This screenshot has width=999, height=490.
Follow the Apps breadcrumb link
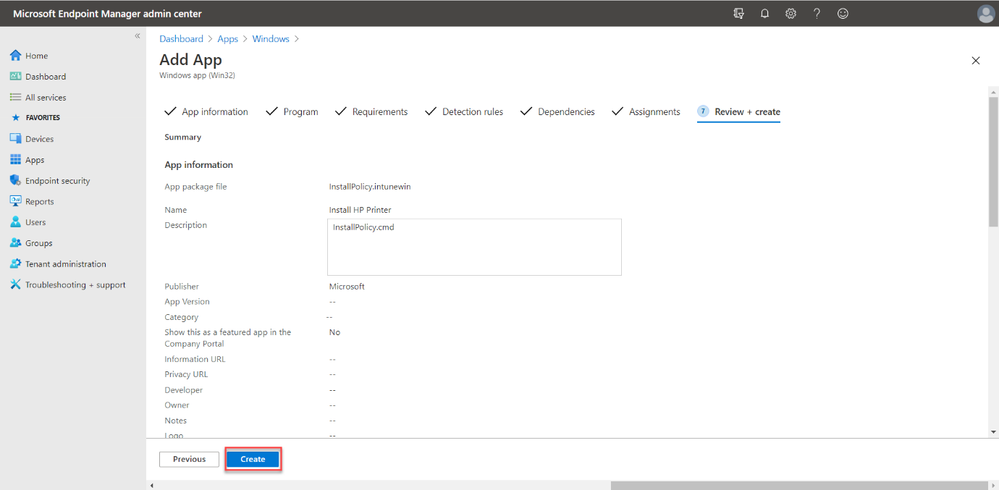[x=227, y=39]
